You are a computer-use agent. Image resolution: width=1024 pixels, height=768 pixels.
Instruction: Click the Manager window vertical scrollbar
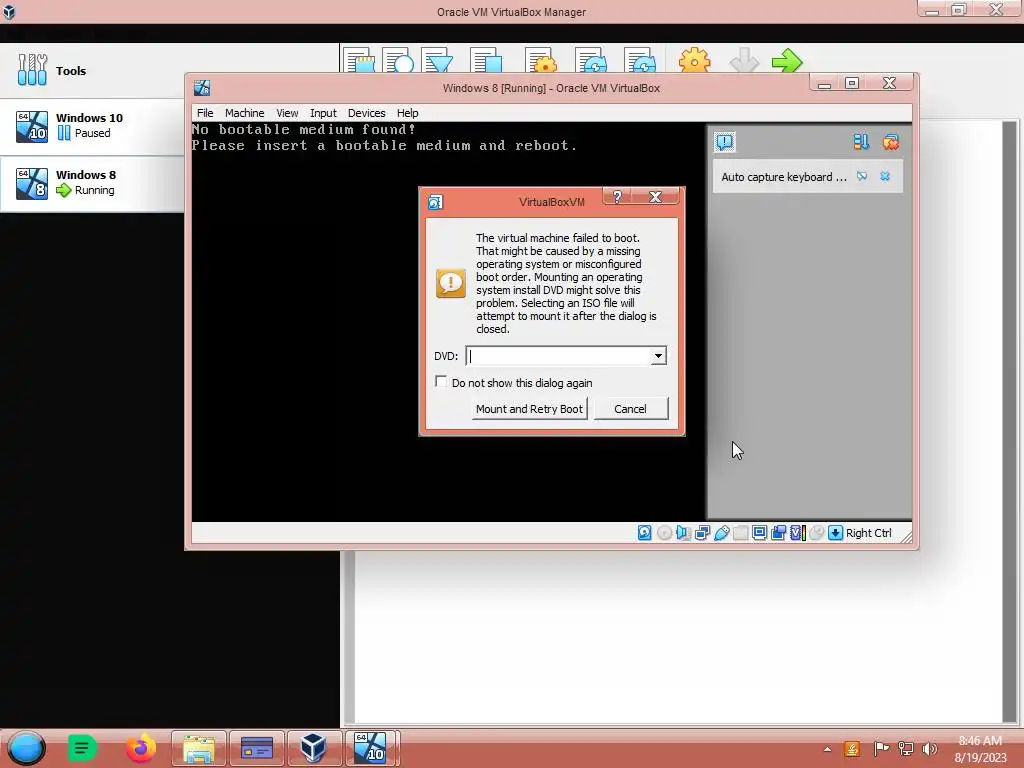click(x=1010, y=421)
